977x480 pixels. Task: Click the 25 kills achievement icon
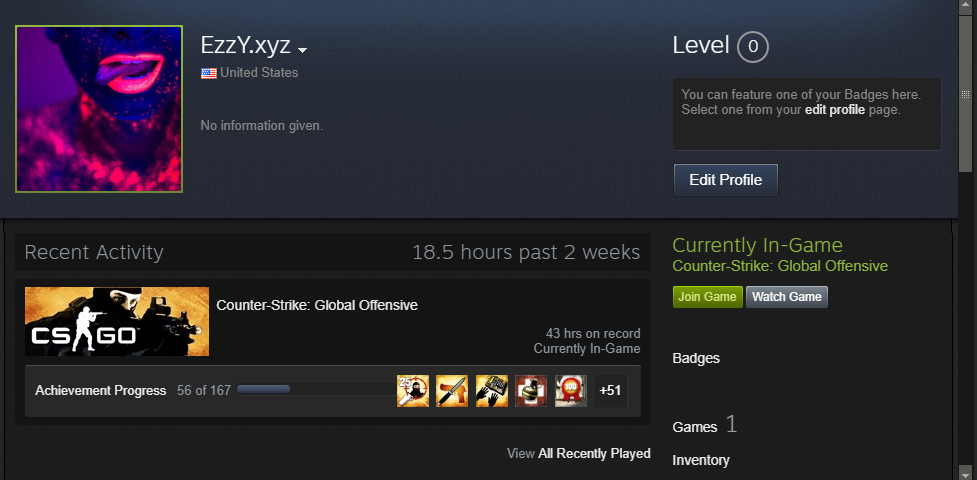pos(413,391)
